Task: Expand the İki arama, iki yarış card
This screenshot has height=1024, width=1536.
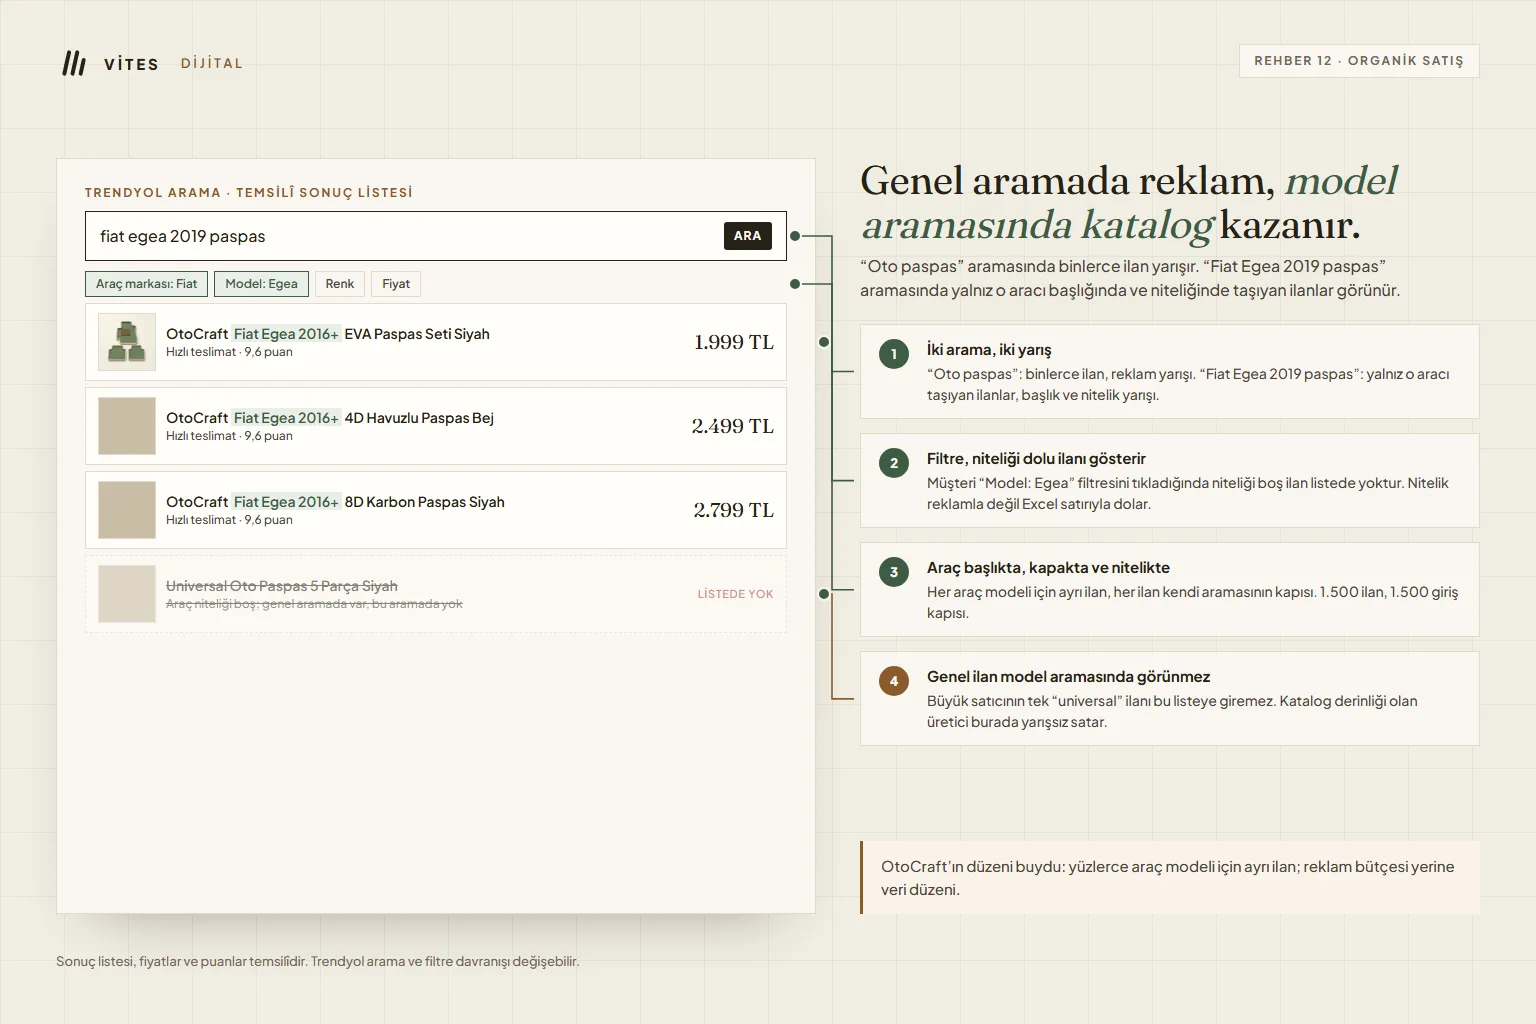Action: (x=1170, y=371)
